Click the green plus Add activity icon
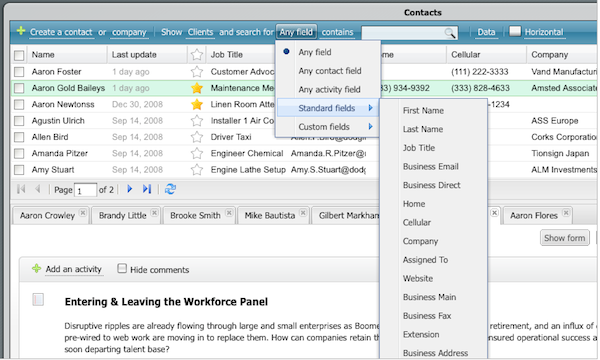Viewport: 600px width, 360px height. click(36, 269)
